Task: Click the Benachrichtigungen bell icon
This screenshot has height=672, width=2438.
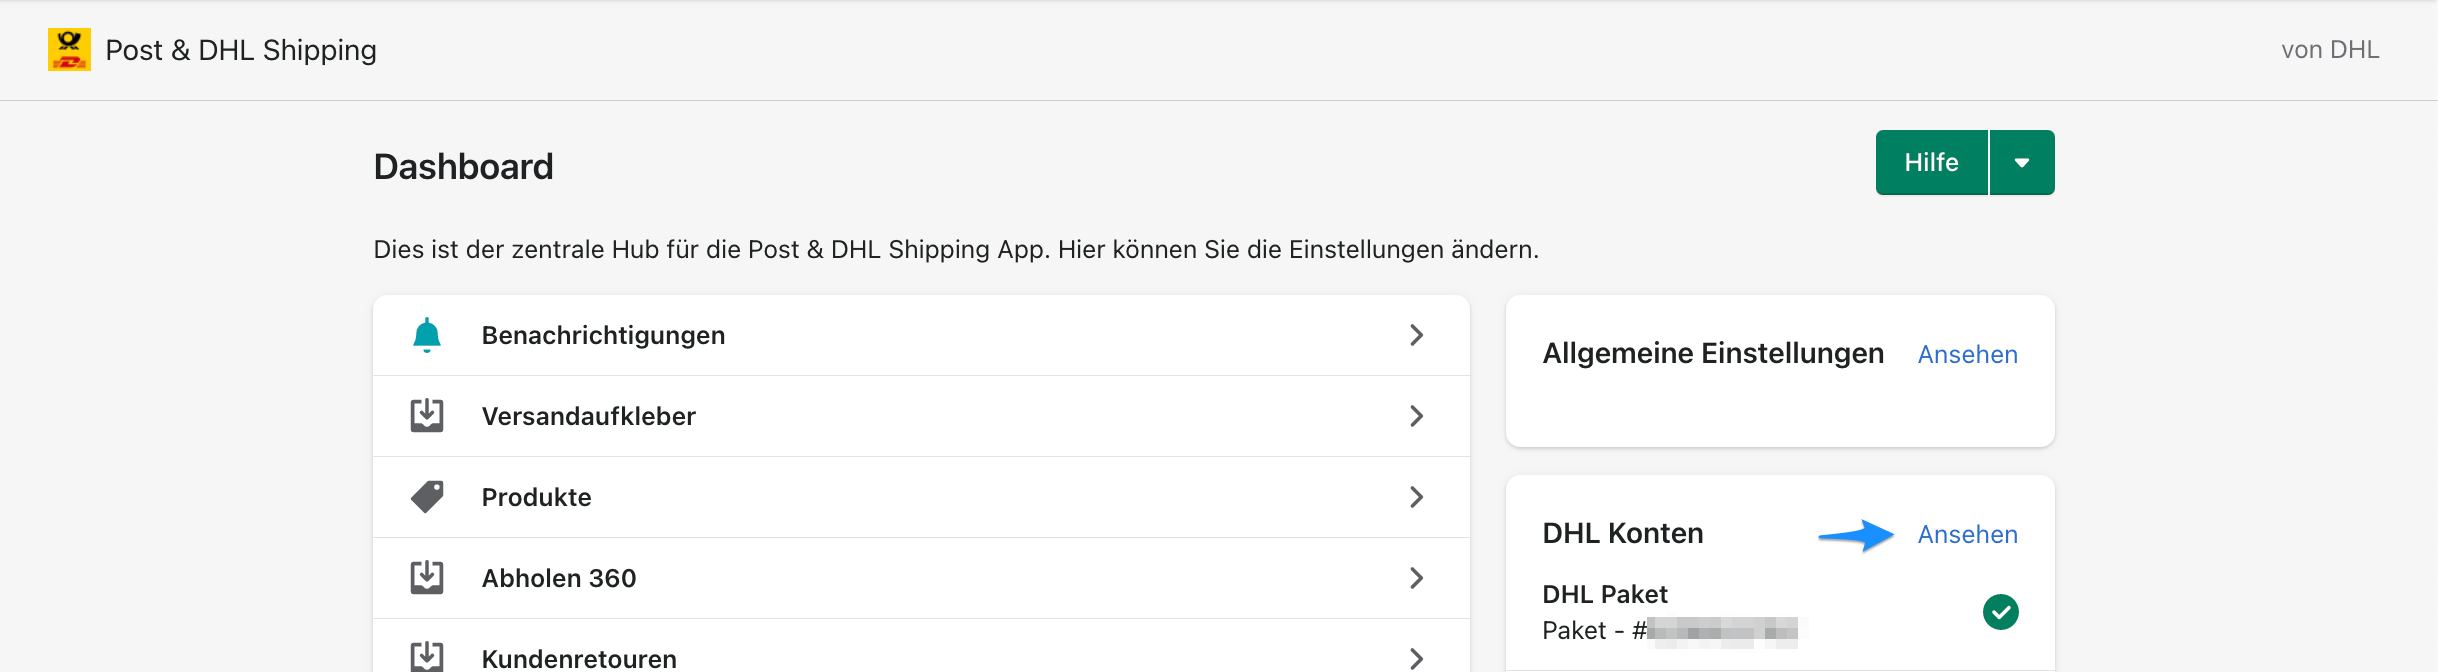Action: tap(427, 335)
